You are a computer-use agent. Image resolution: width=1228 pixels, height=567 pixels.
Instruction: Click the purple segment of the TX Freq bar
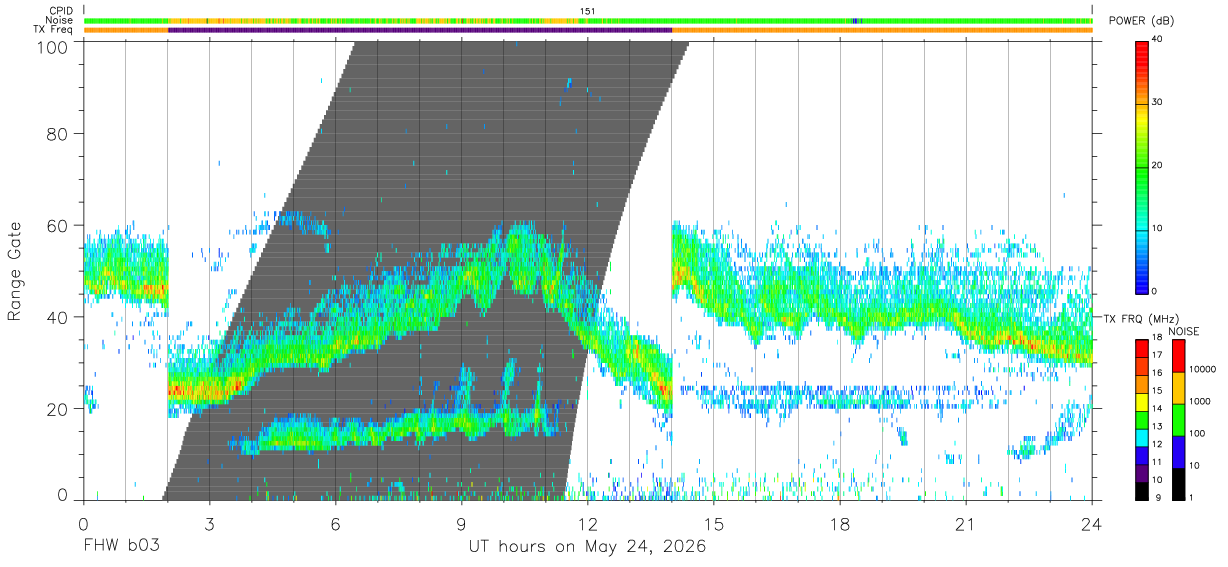coord(420,30)
